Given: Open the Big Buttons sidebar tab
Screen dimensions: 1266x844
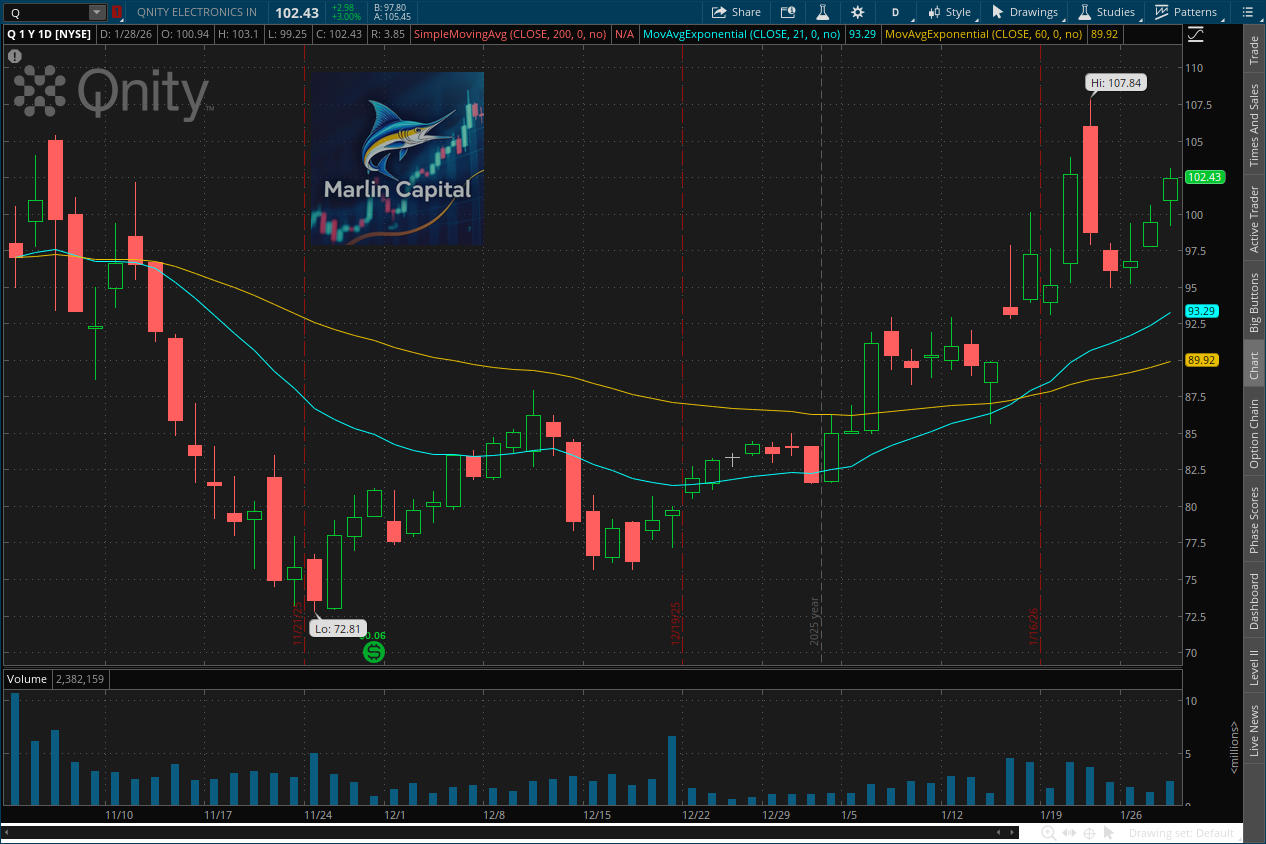Looking at the screenshot, I should coord(1254,303).
